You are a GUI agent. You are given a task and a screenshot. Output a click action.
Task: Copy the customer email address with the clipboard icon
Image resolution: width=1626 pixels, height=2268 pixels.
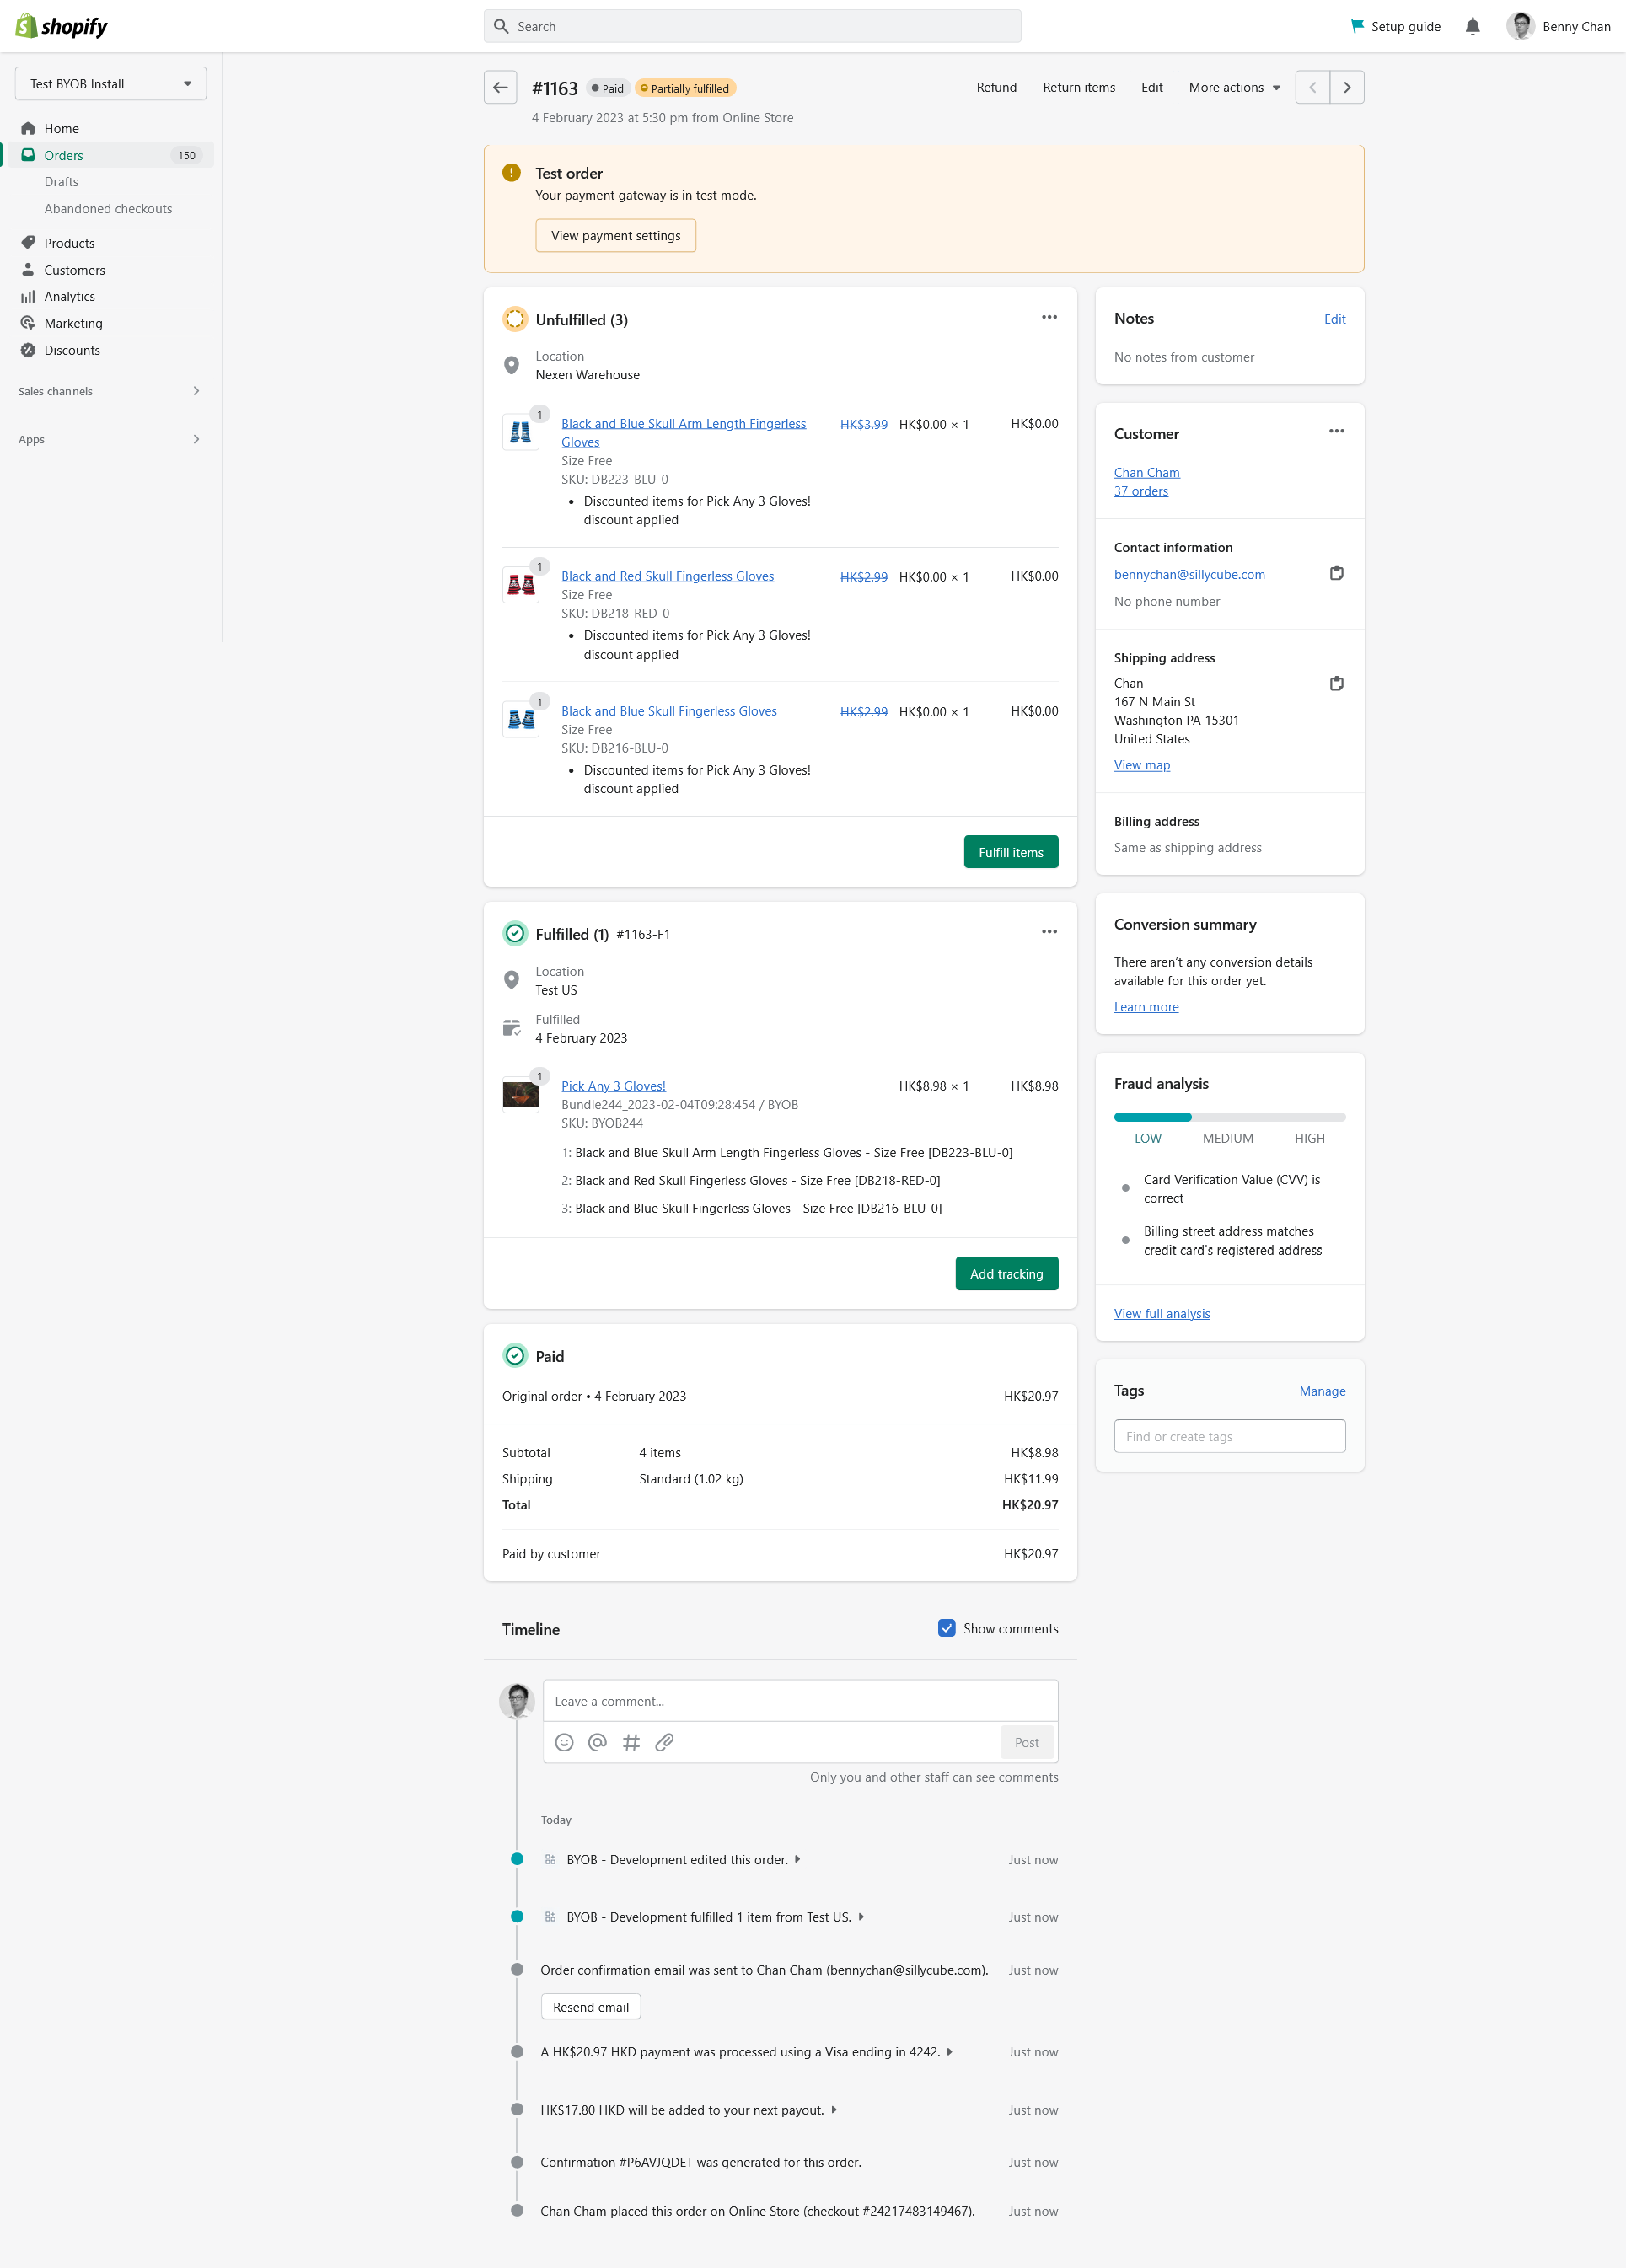click(1336, 573)
